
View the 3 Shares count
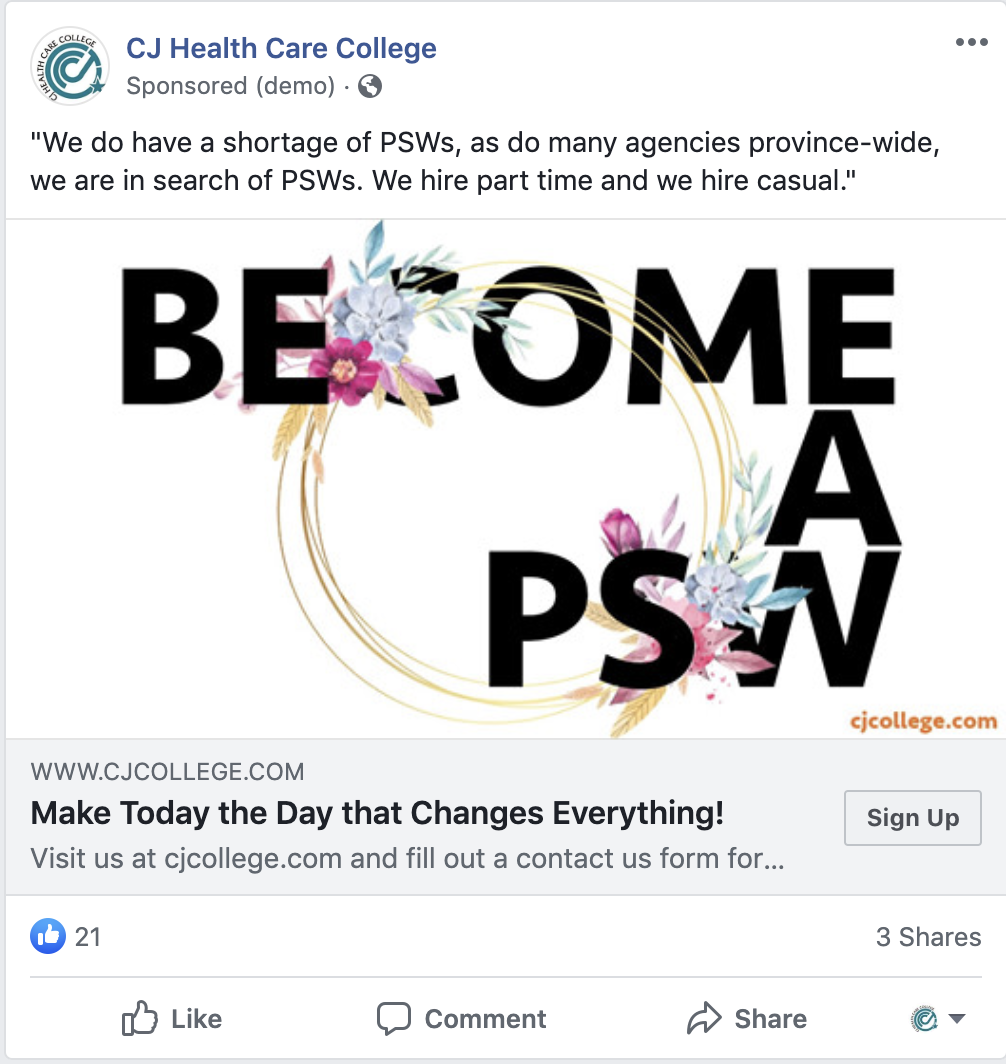(x=928, y=937)
